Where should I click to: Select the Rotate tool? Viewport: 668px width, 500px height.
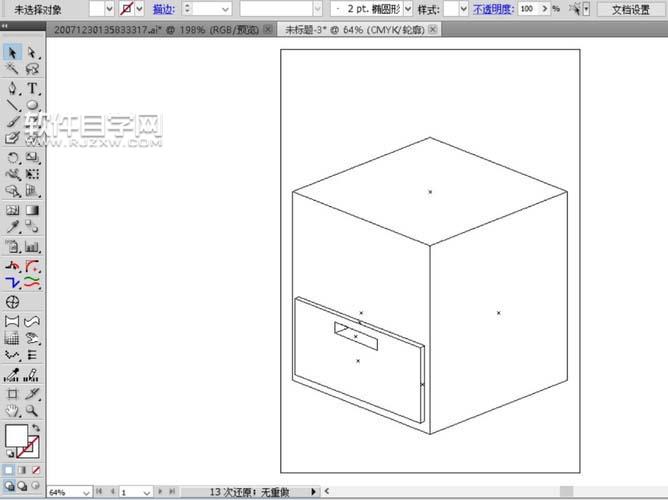pos(12,158)
